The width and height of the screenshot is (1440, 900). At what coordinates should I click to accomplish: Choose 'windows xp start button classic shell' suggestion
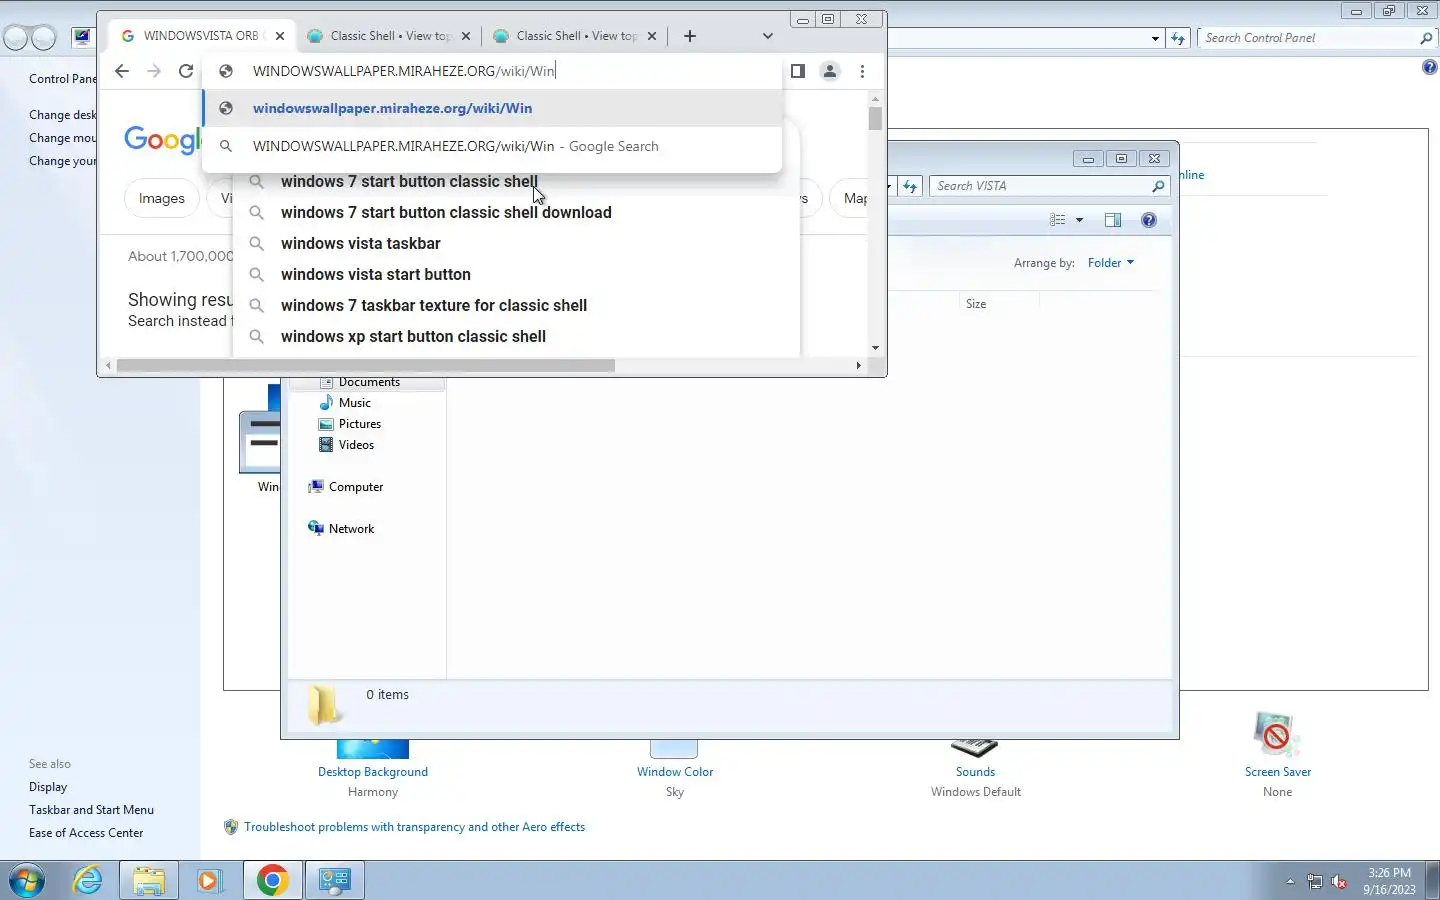pos(413,336)
